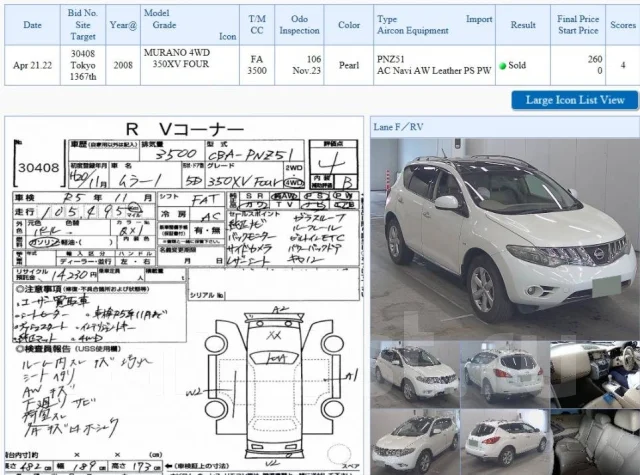The width and height of the screenshot is (640, 475).
Task: Click the year 2008 cell
Action: pos(123,65)
